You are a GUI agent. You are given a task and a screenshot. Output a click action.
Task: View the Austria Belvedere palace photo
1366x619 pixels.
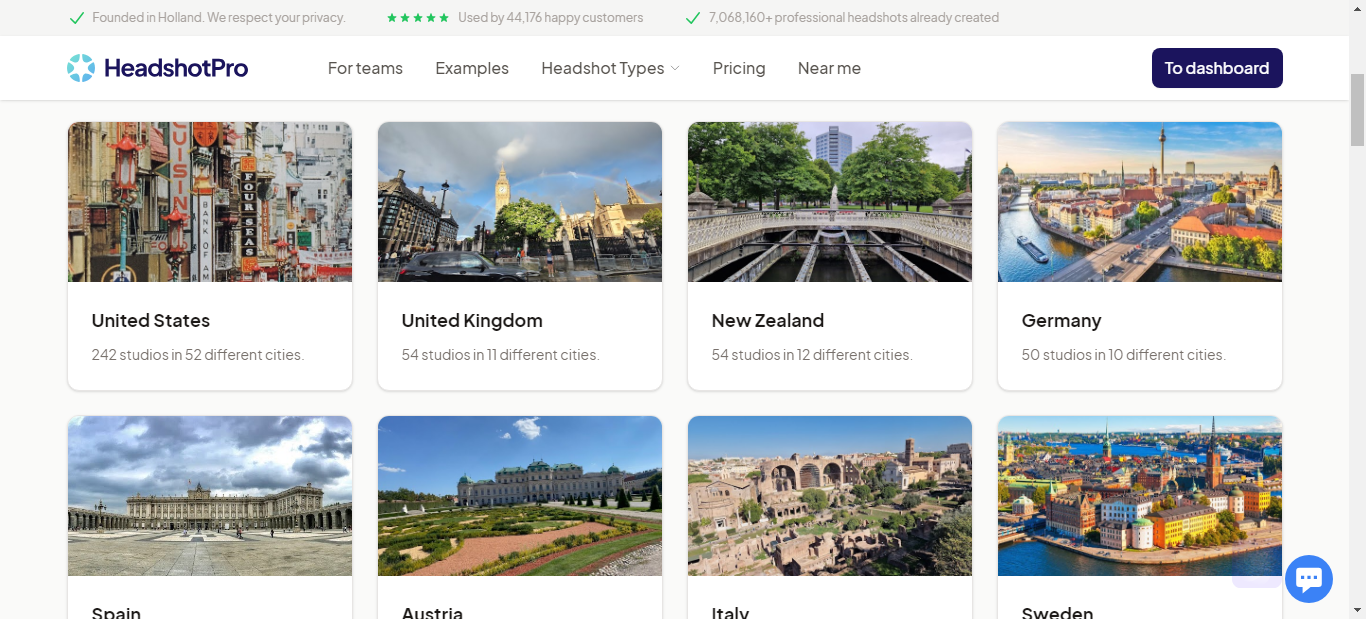(x=520, y=496)
